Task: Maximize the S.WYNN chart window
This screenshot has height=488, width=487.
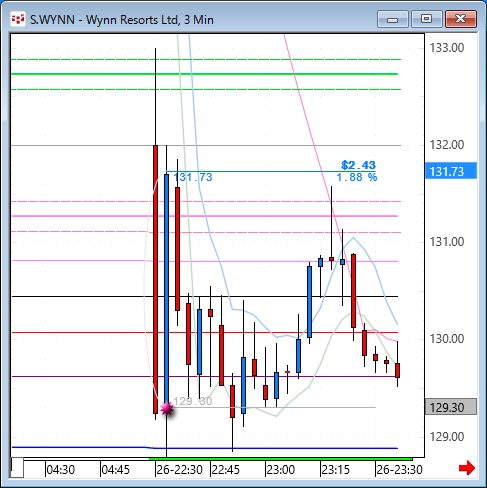Action: 426,19
